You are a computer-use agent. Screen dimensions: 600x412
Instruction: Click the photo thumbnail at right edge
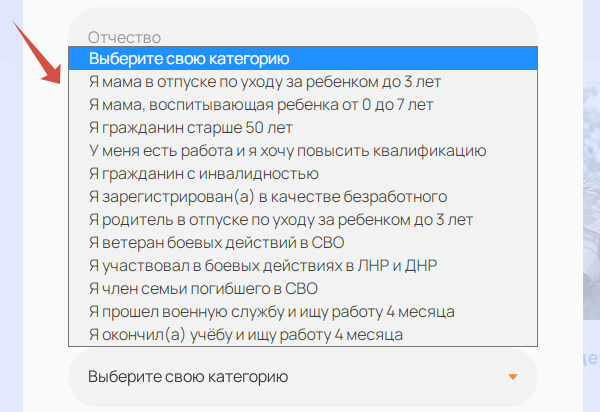591,201
